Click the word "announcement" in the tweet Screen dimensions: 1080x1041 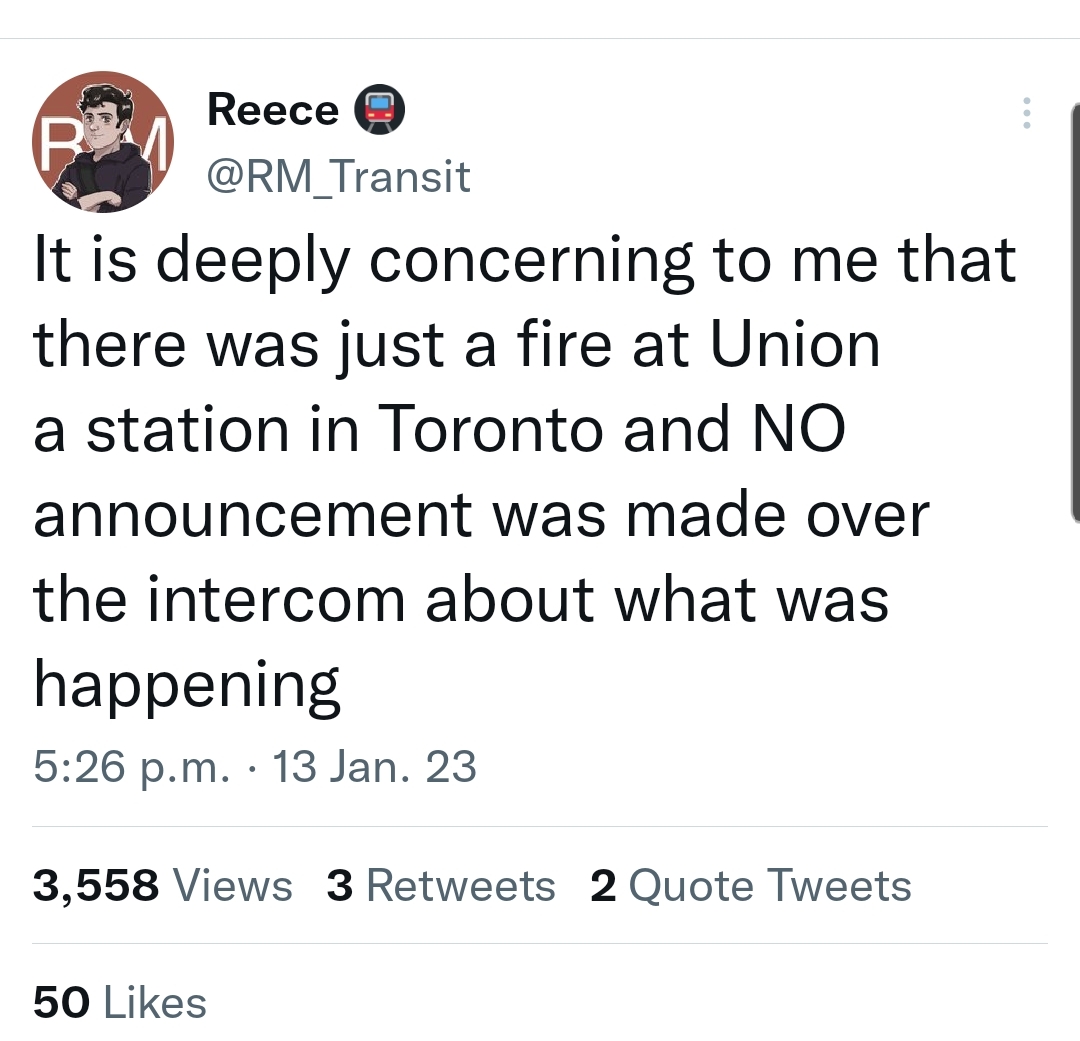coord(252,515)
